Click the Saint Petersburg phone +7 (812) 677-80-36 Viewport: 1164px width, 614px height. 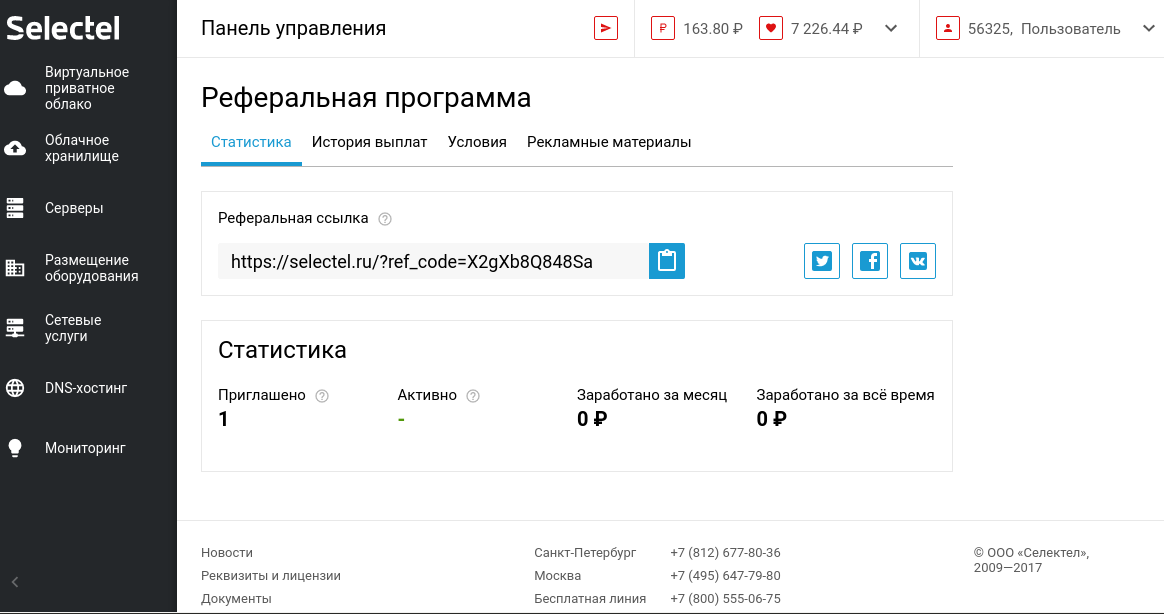pyautogui.click(x=725, y=552)
